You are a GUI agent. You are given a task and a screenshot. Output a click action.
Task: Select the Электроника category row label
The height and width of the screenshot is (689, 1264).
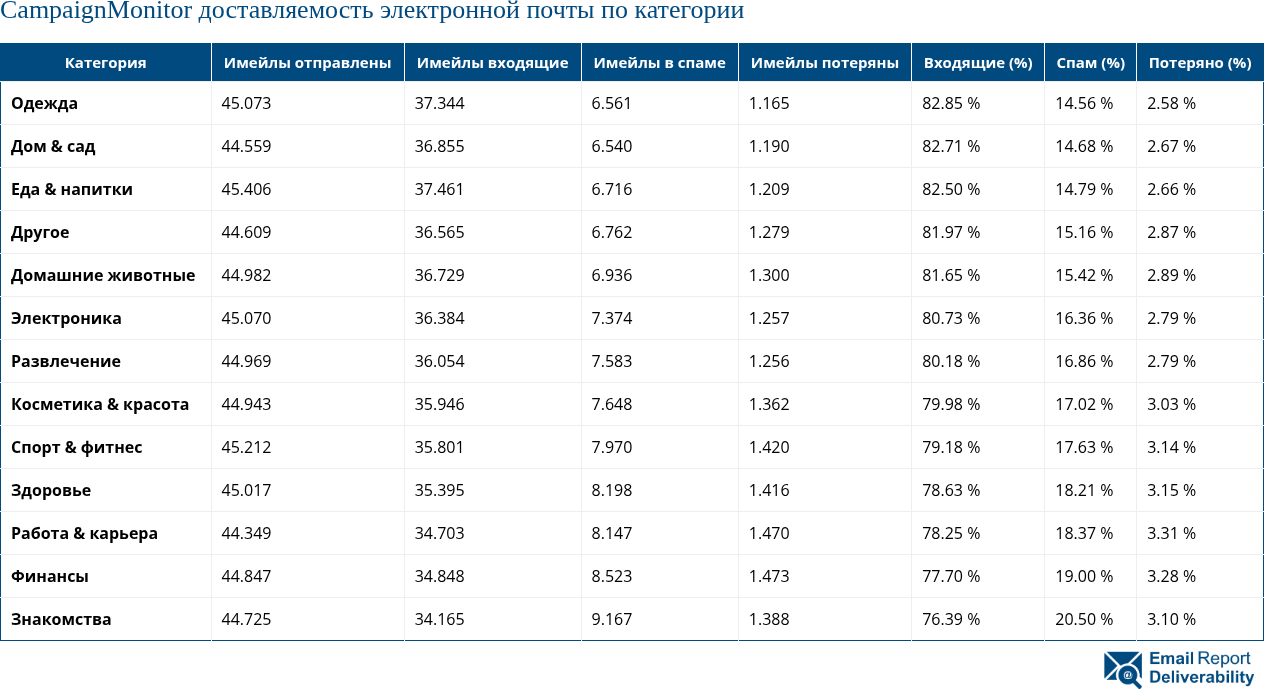pyautogui.click(x=63, y=318)
